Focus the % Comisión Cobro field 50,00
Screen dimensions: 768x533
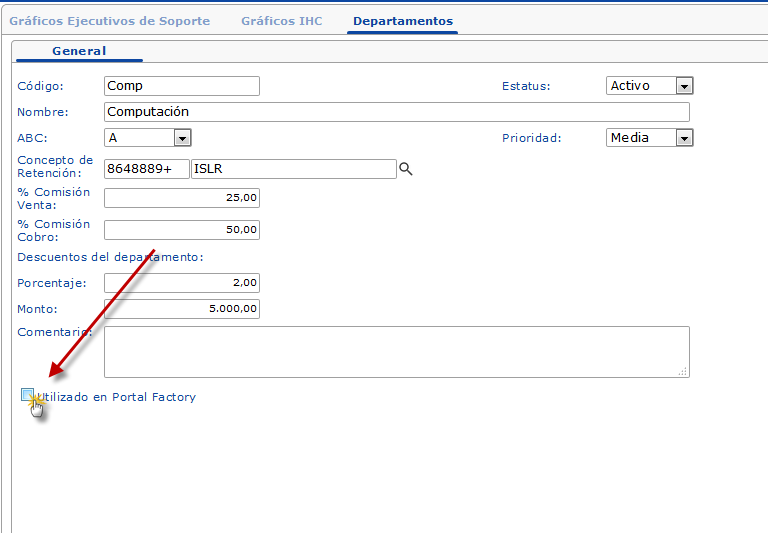click(182, 230)
